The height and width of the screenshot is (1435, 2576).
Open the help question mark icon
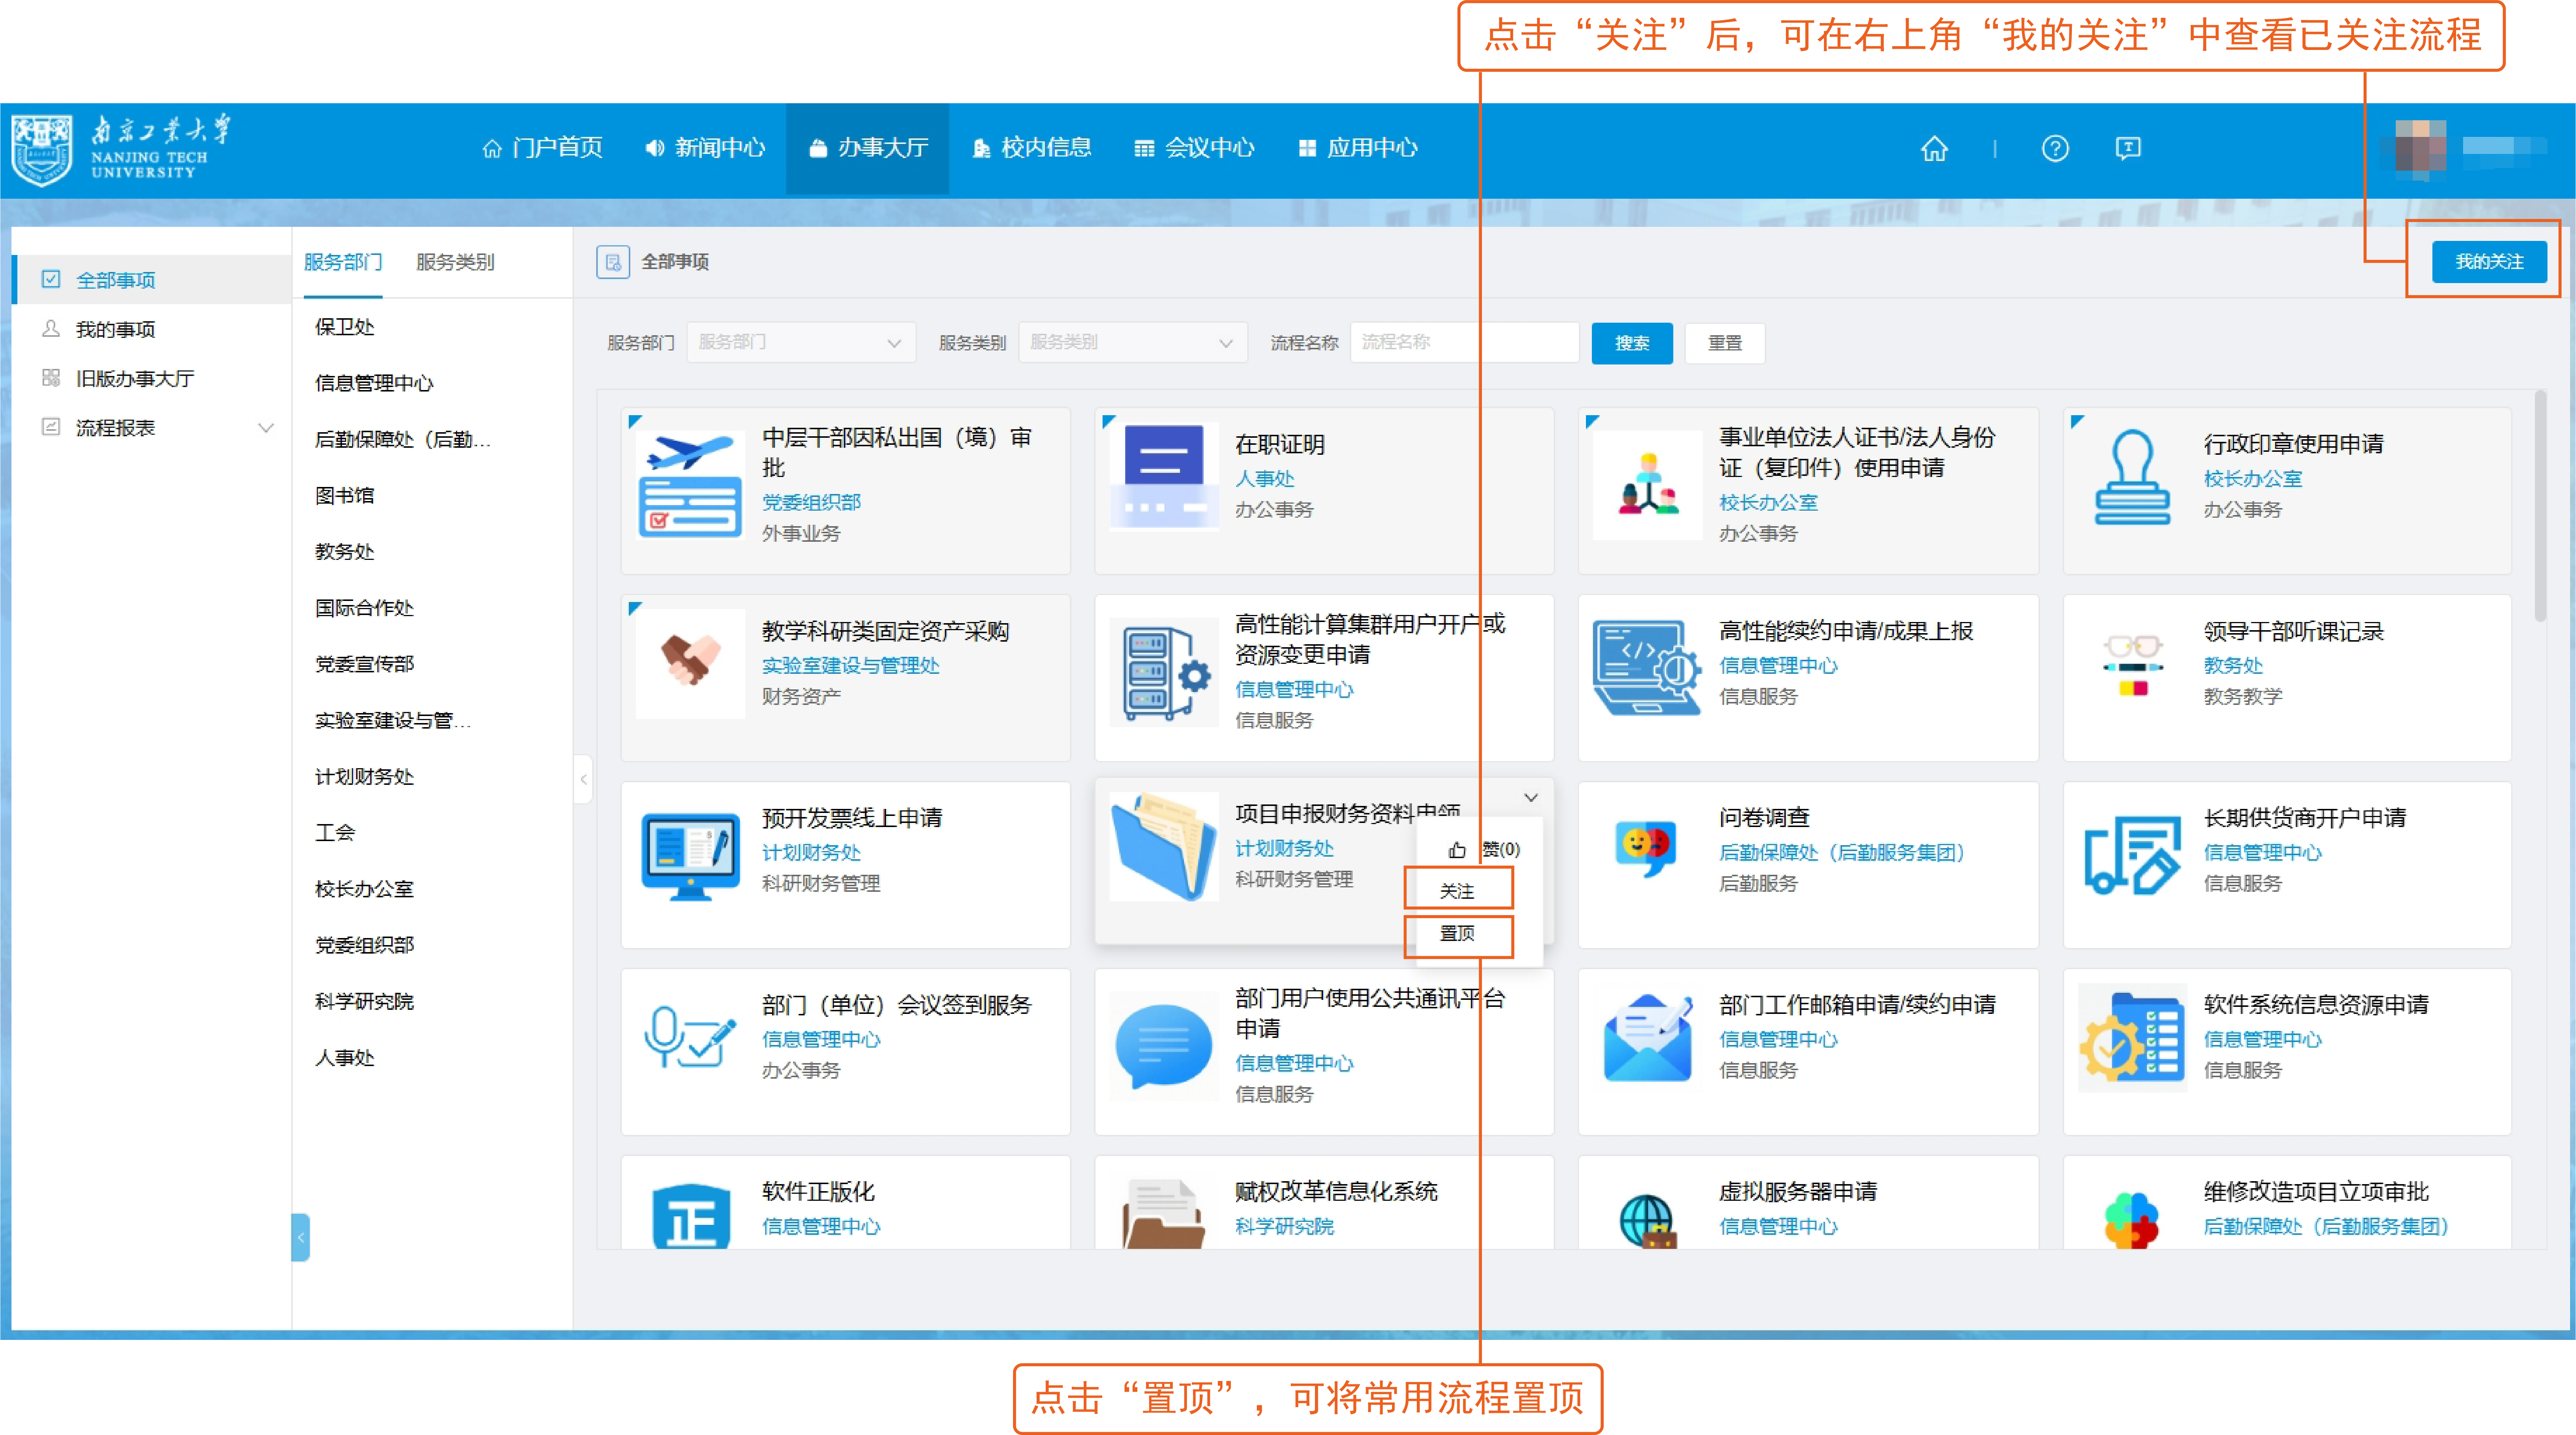[2055, 149]
